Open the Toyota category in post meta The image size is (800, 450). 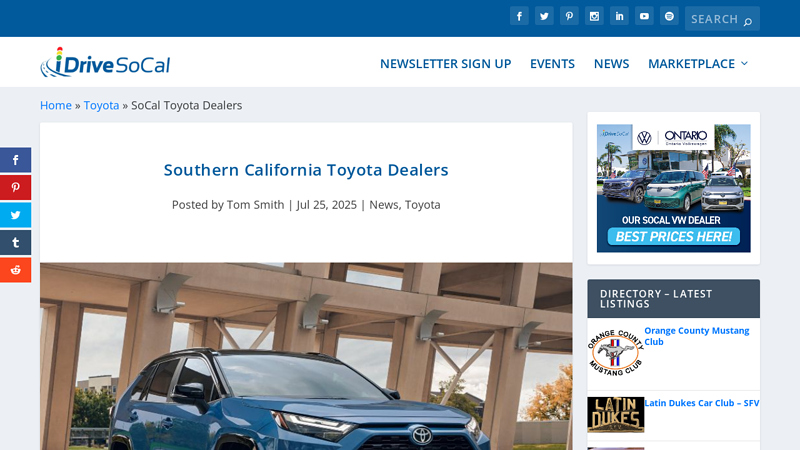[422, 205]
